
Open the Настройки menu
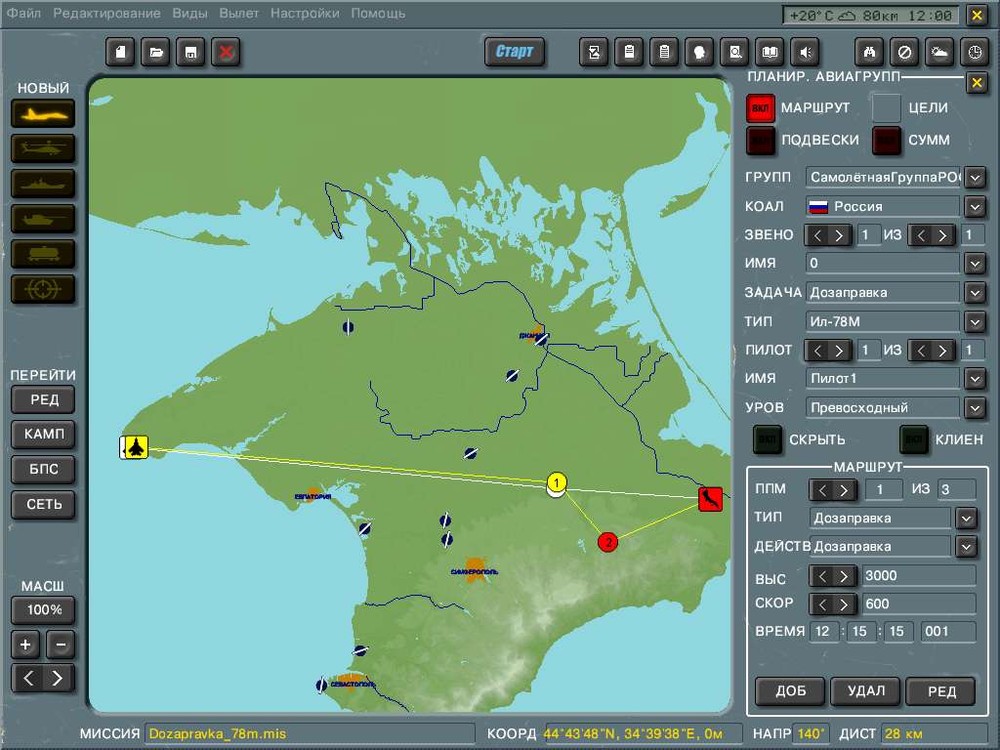[x=304, y=13]
